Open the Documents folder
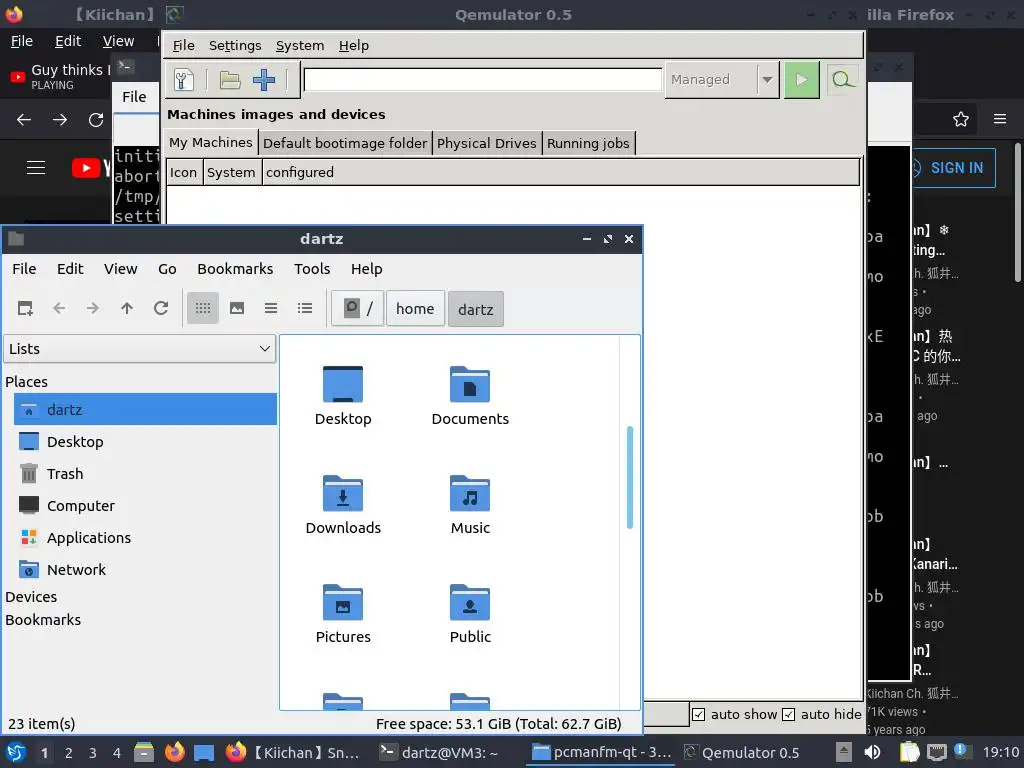Screen dimensions: 1024x768 [470, 396]
